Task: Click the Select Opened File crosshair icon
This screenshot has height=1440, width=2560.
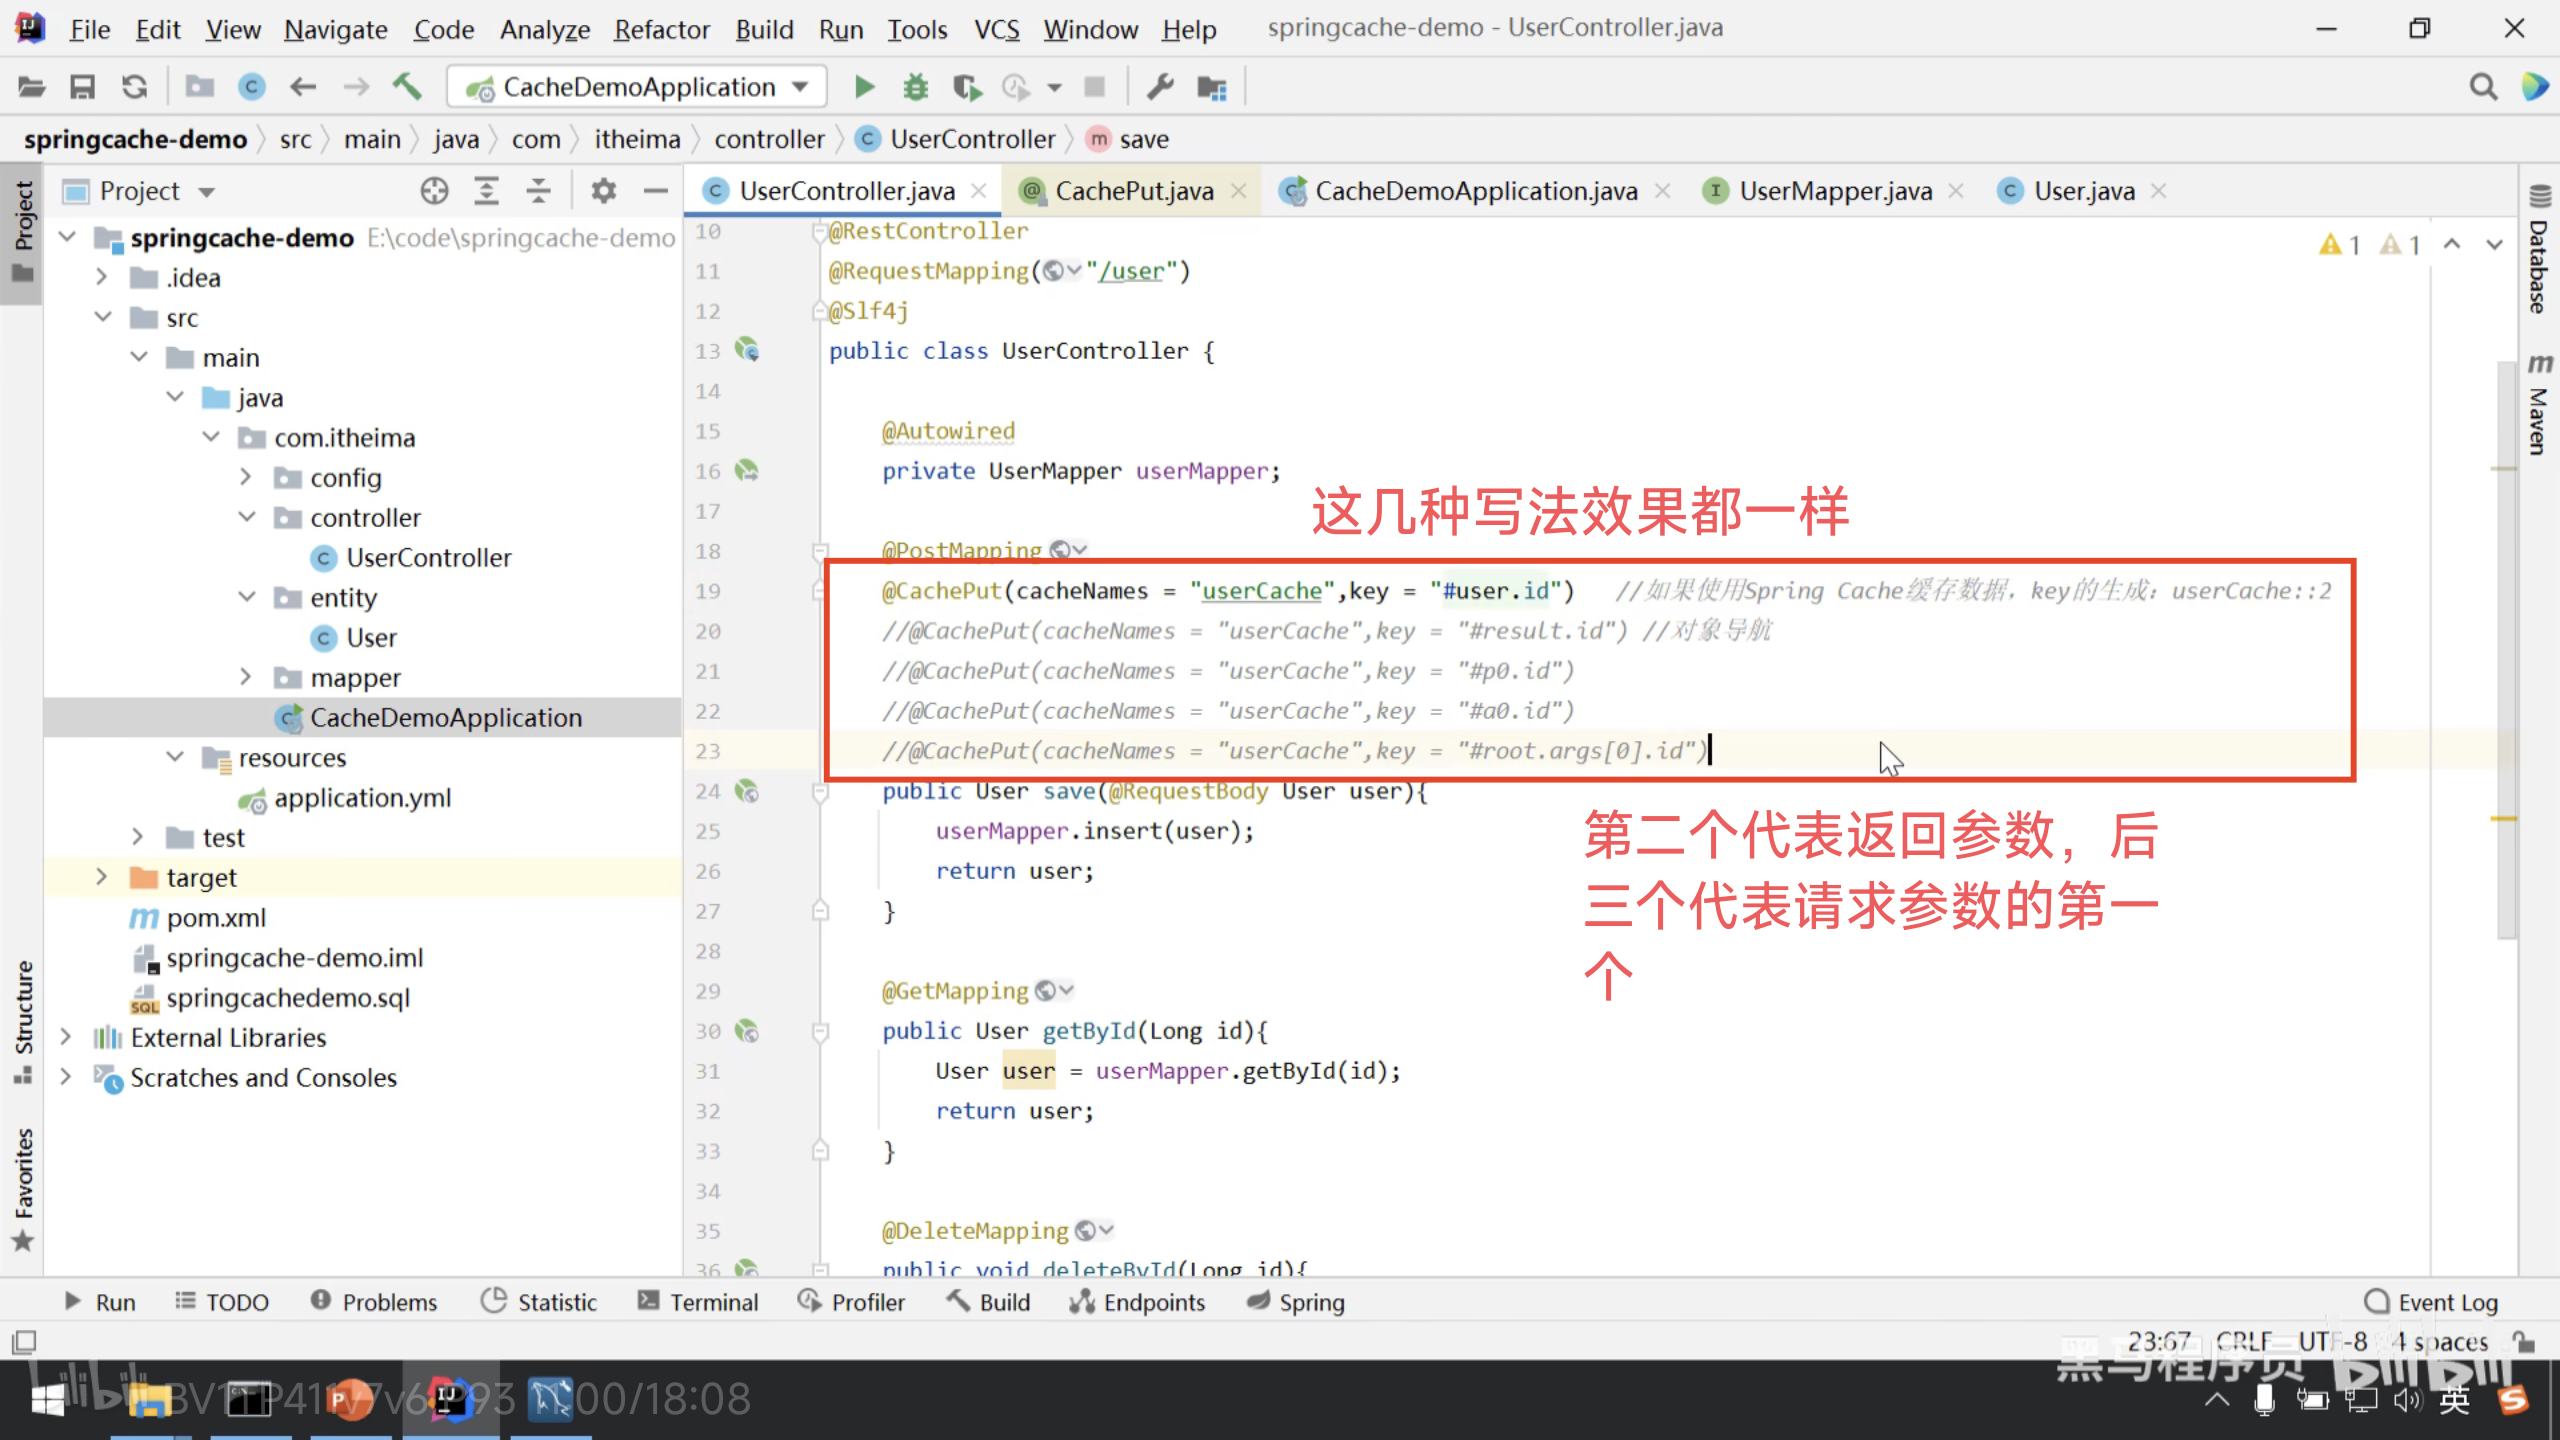Action: coord(434,191)
